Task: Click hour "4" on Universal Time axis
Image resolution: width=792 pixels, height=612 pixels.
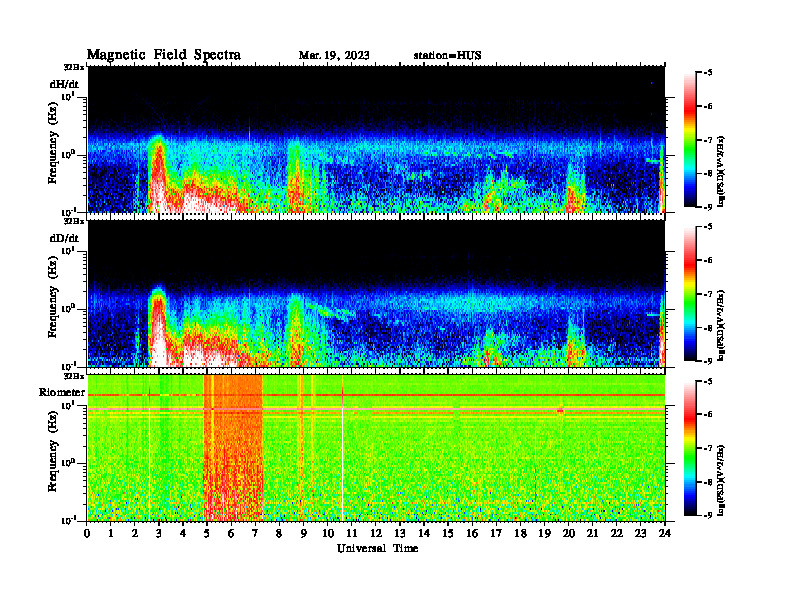Action: pos(183,534)
